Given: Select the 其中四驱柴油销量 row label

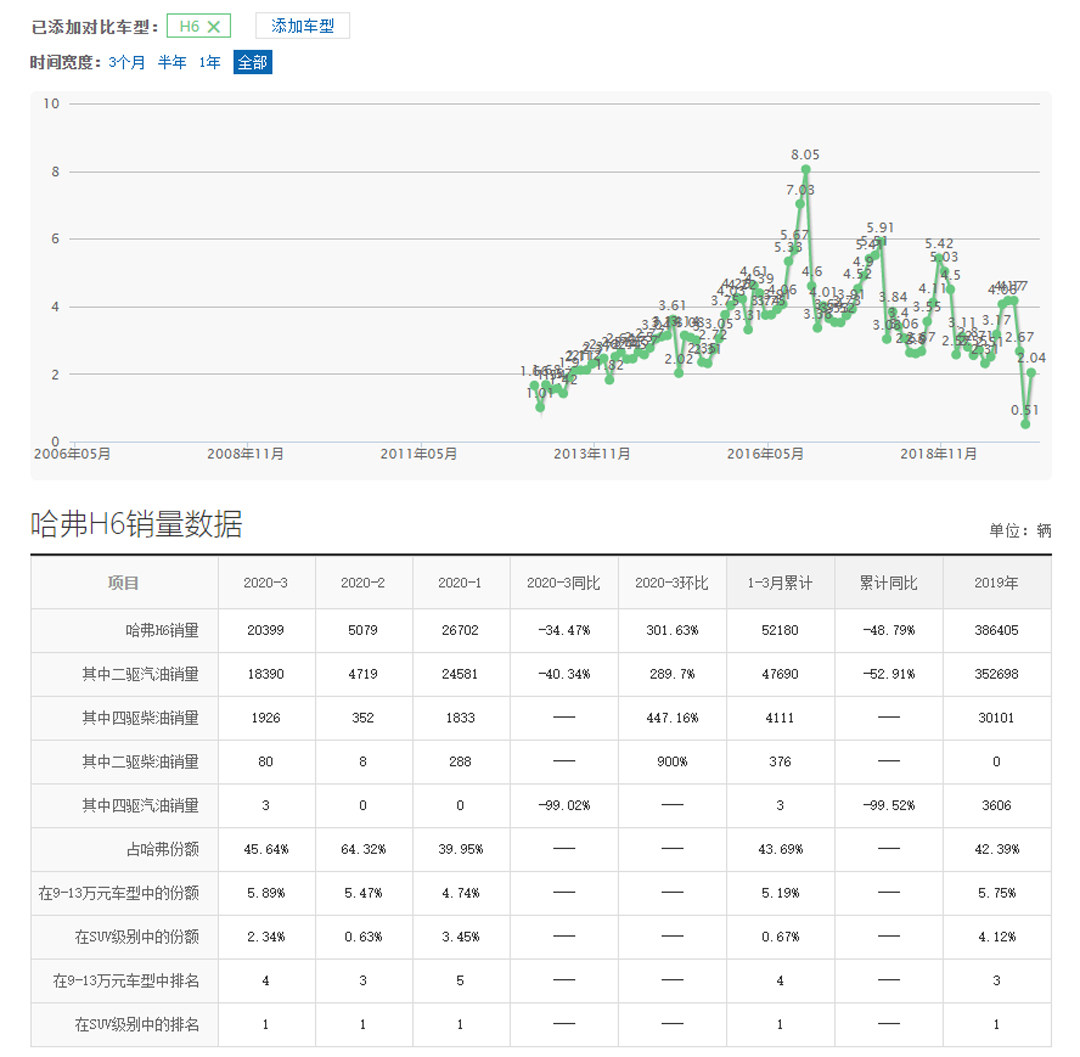Looking at the screenshot, I should coord(140,718).
